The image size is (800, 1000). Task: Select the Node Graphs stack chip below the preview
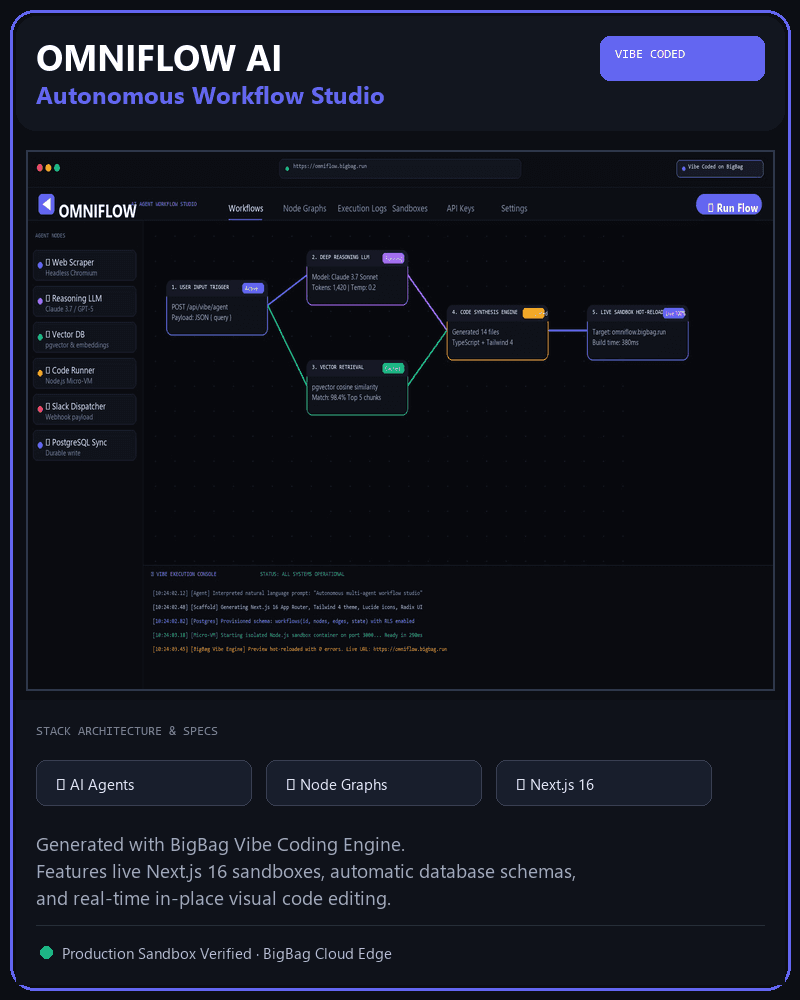click(374, 783)
